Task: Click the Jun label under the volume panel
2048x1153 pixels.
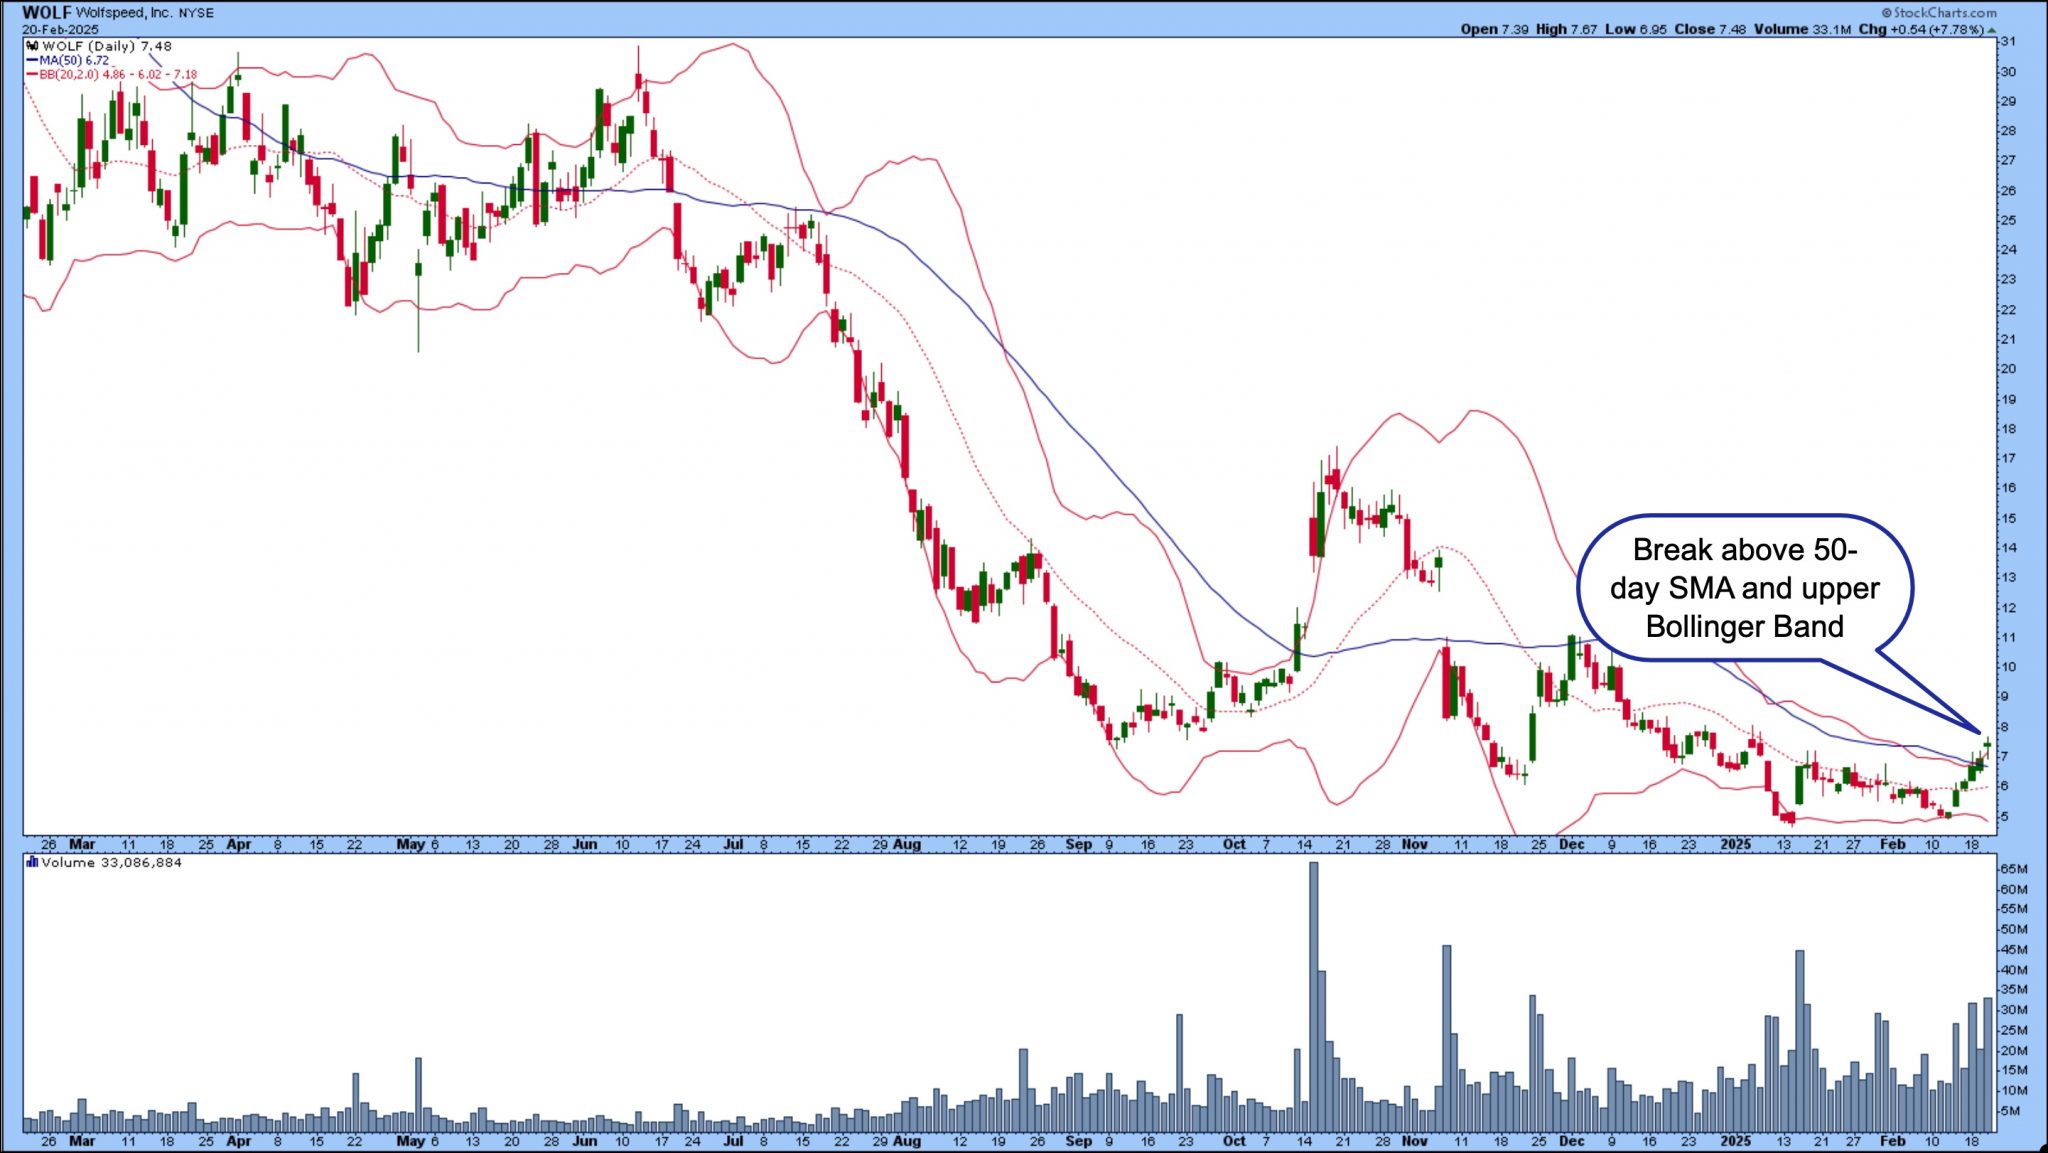Action: 585,1141
